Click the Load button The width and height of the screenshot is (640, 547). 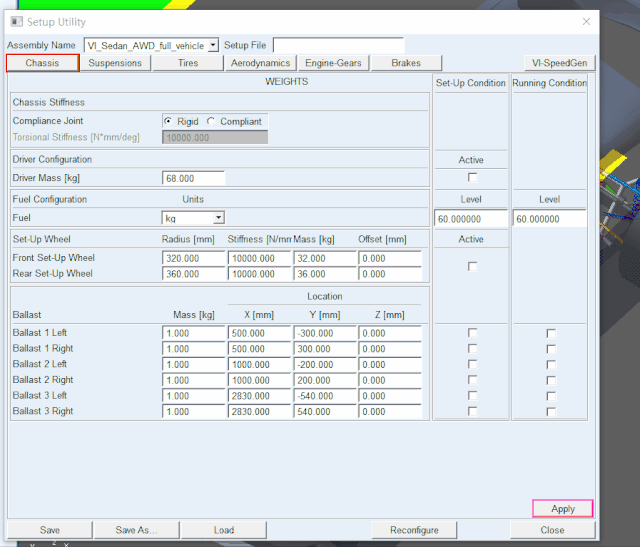[x=224, y=530]
